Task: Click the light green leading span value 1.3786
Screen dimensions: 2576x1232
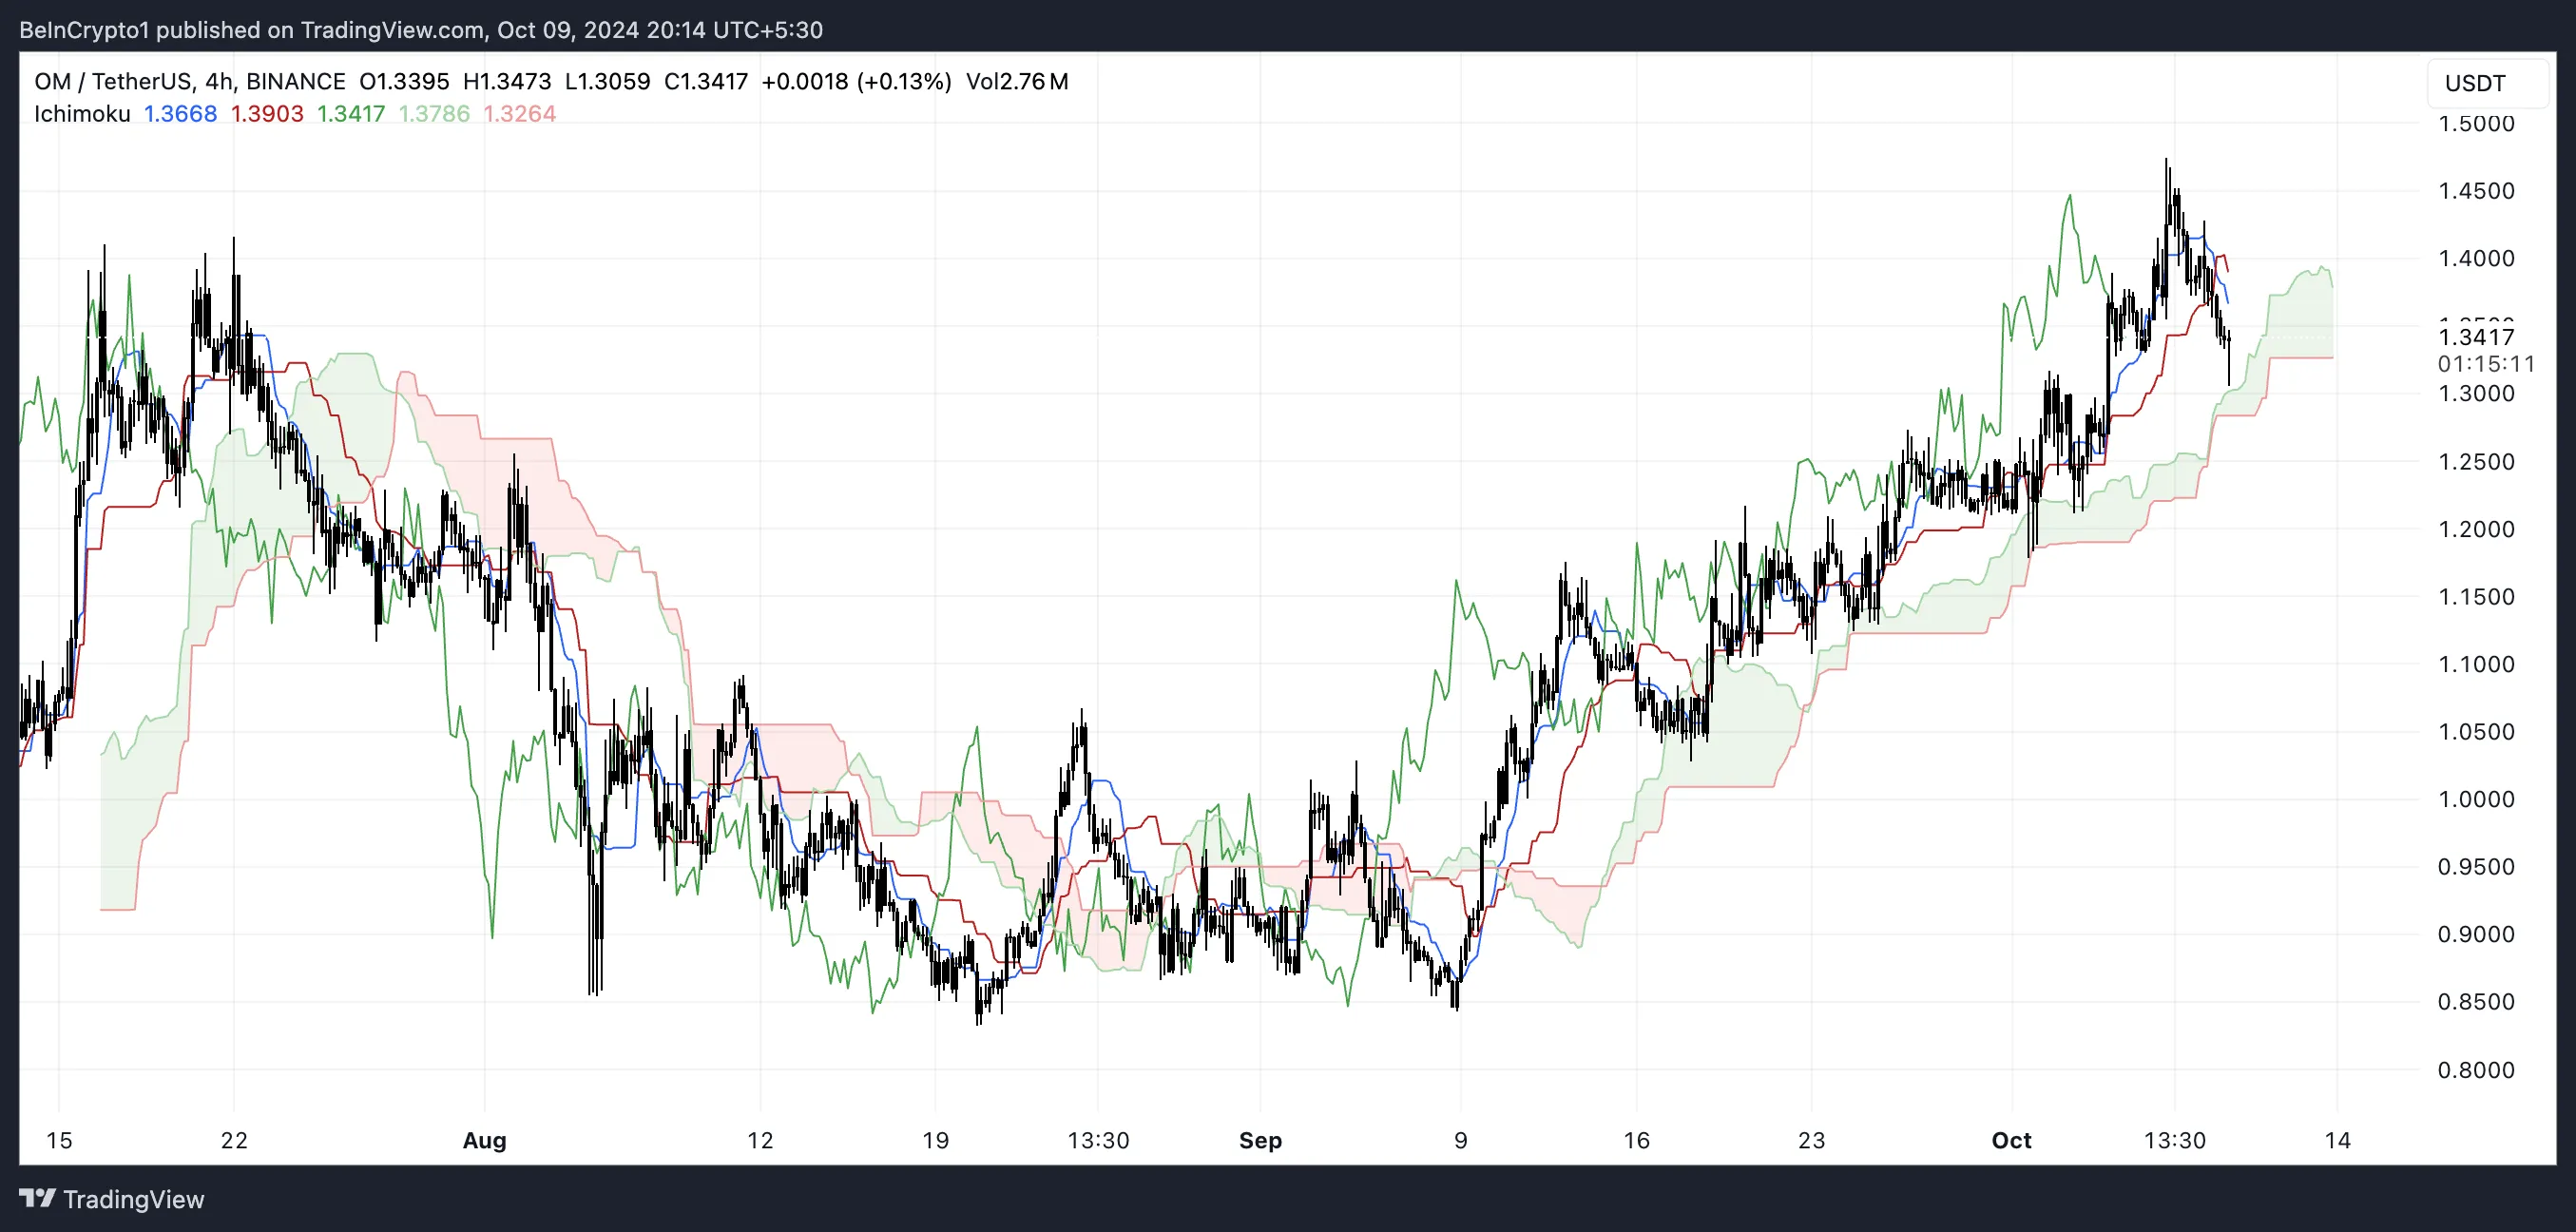Action: pos(433,114)
